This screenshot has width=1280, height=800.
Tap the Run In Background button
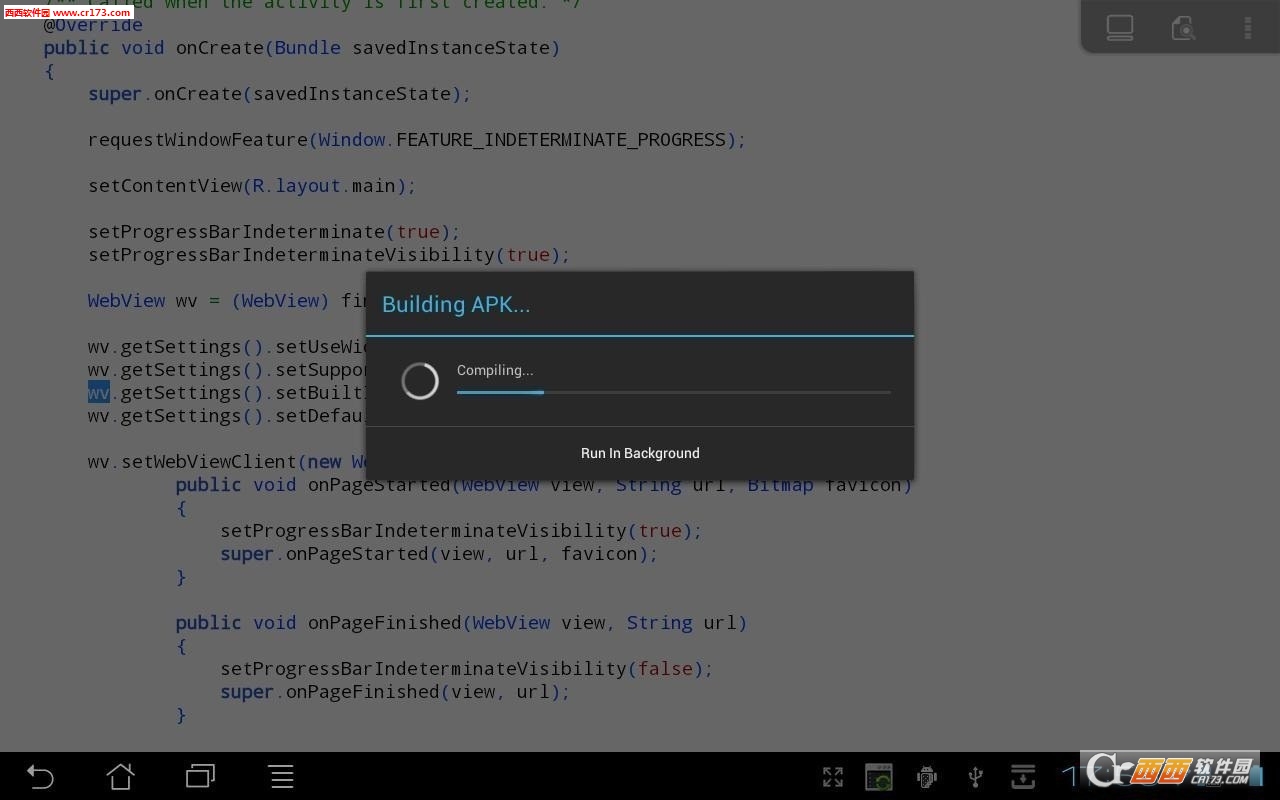click(640, 453)
